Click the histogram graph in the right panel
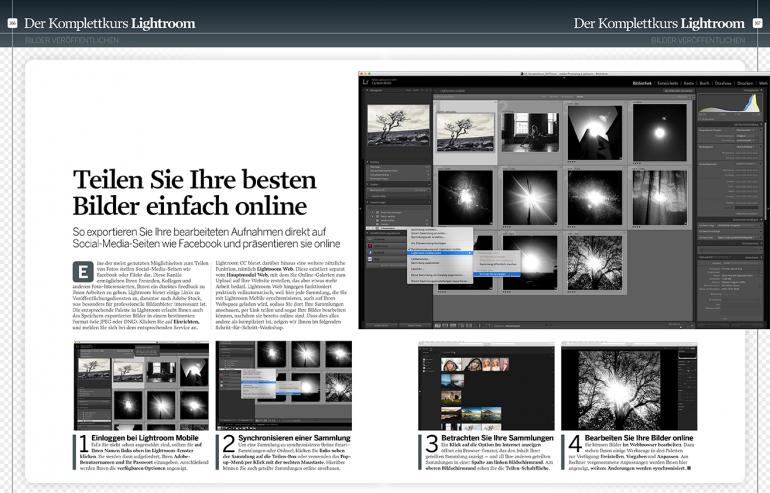This screenshot has width=770, height=493. [730, 104]
